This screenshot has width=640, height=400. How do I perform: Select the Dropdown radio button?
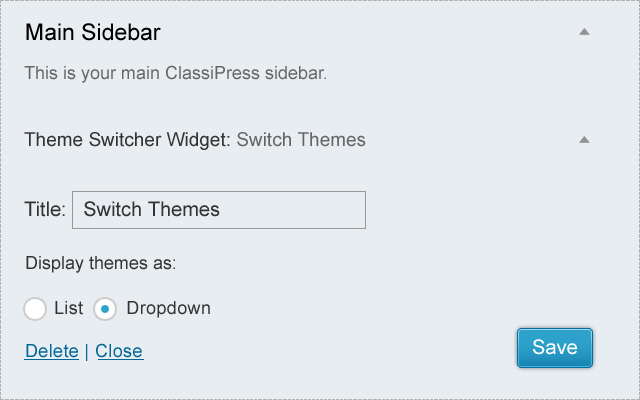click(x=106, y=308)
